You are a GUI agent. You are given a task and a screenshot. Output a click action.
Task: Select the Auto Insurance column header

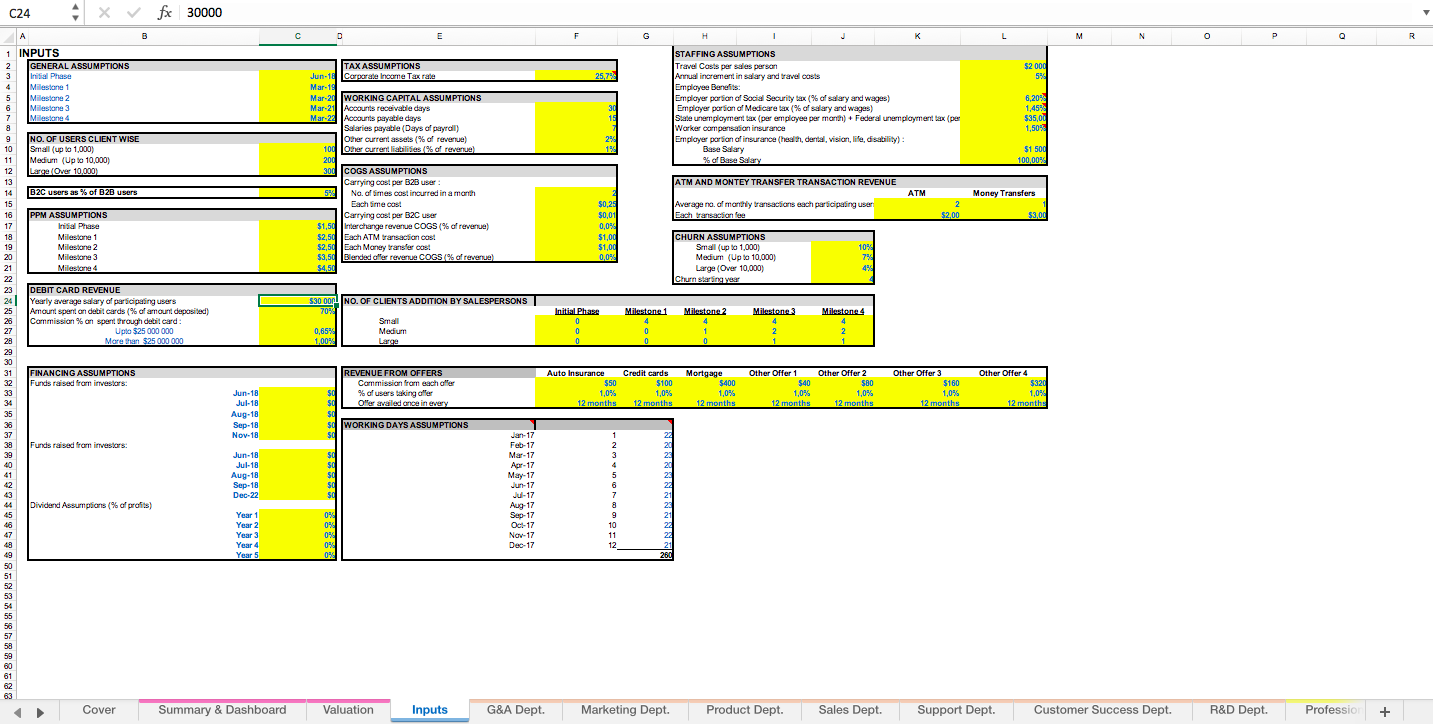click(x=576, y=373)
